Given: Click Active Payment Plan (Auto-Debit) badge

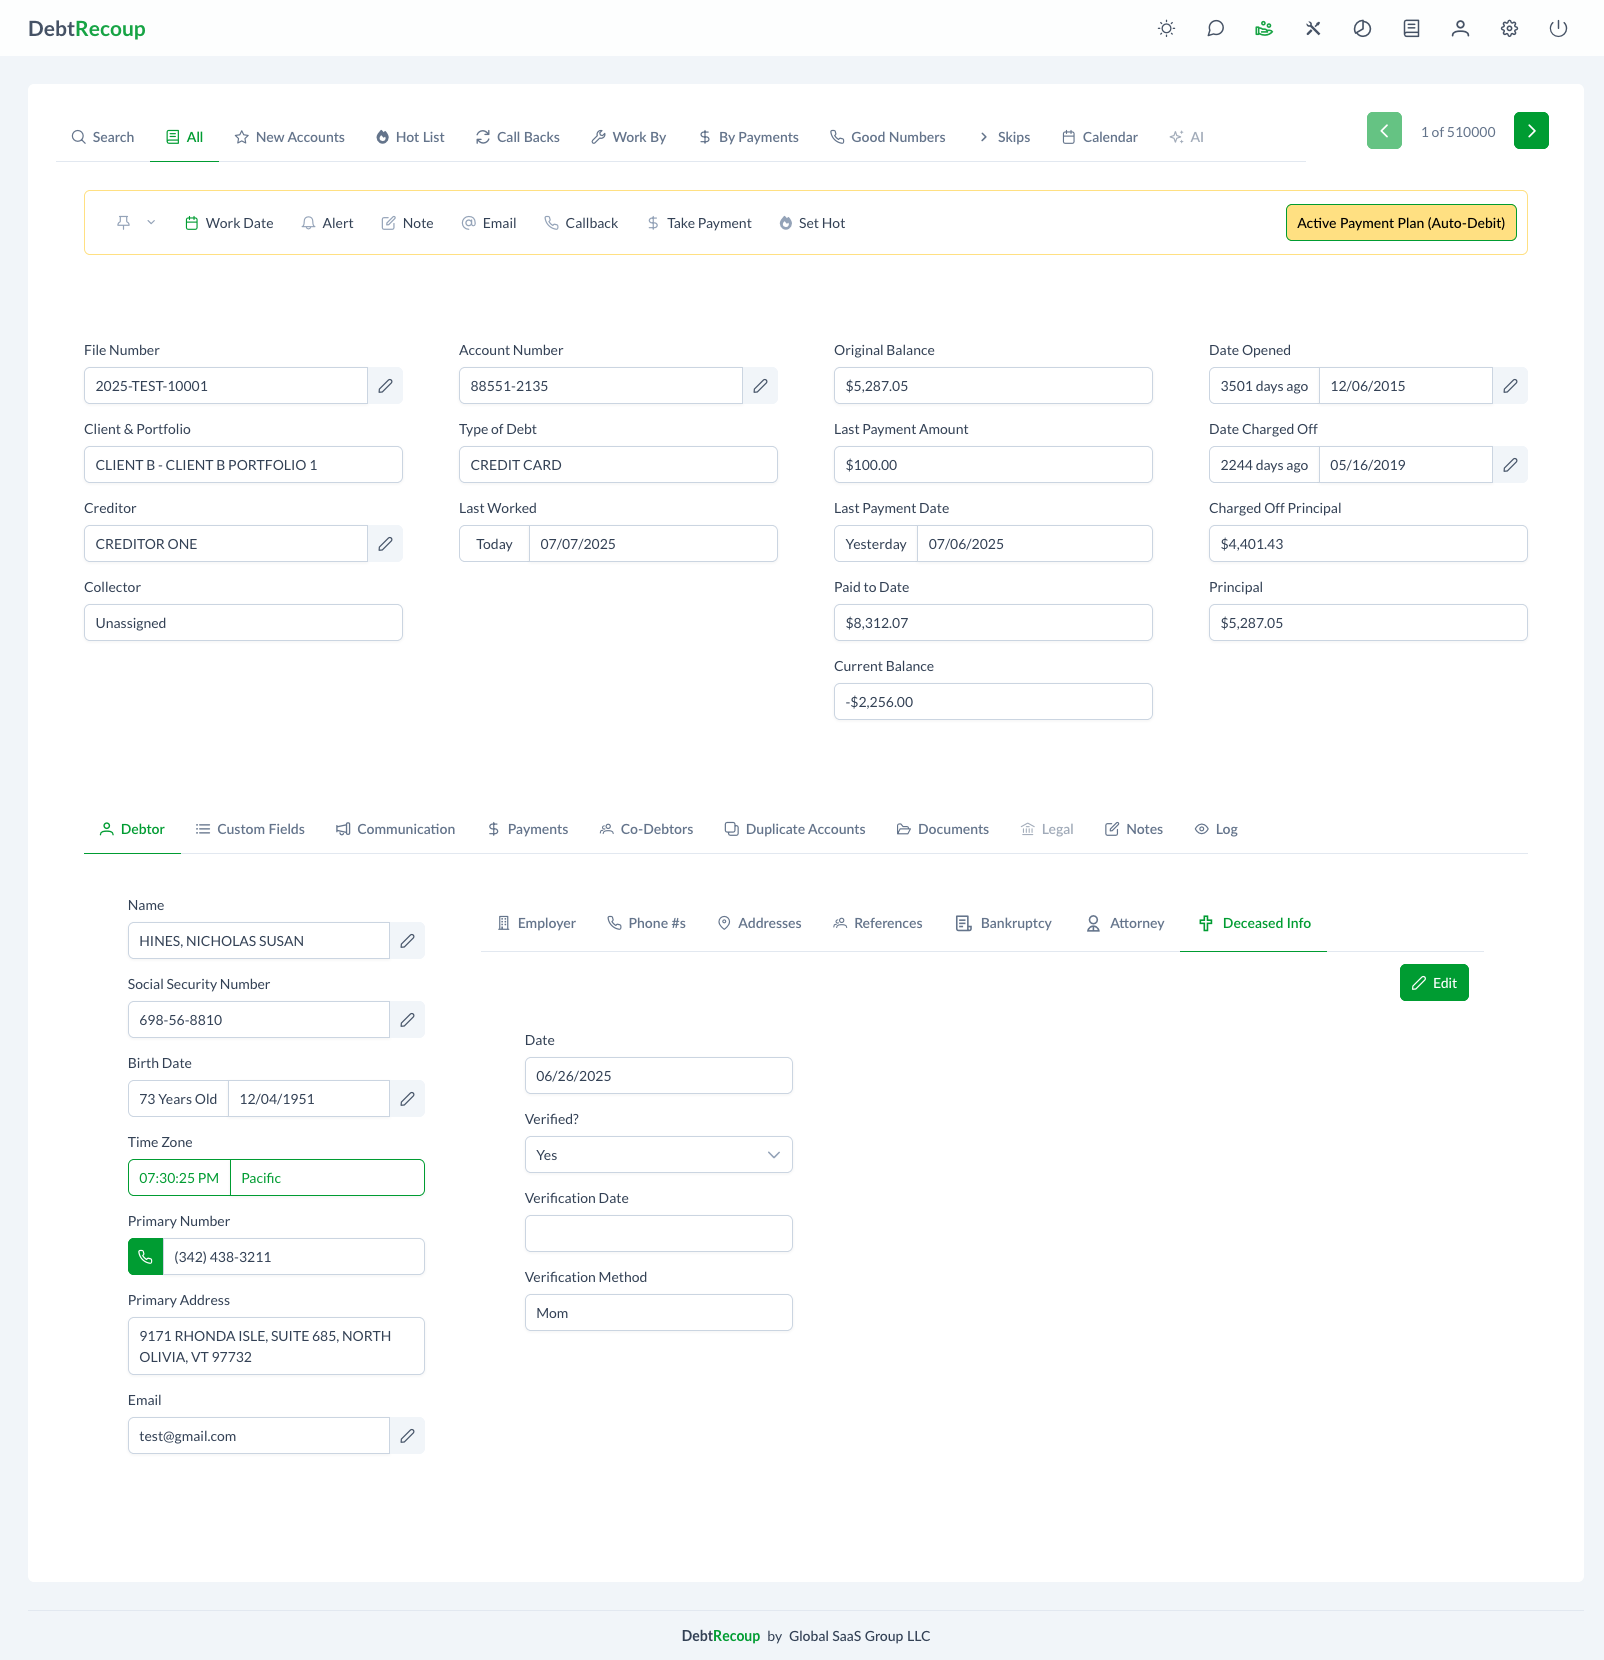Looking at the screenshot, I should [x=1400, y=223].
